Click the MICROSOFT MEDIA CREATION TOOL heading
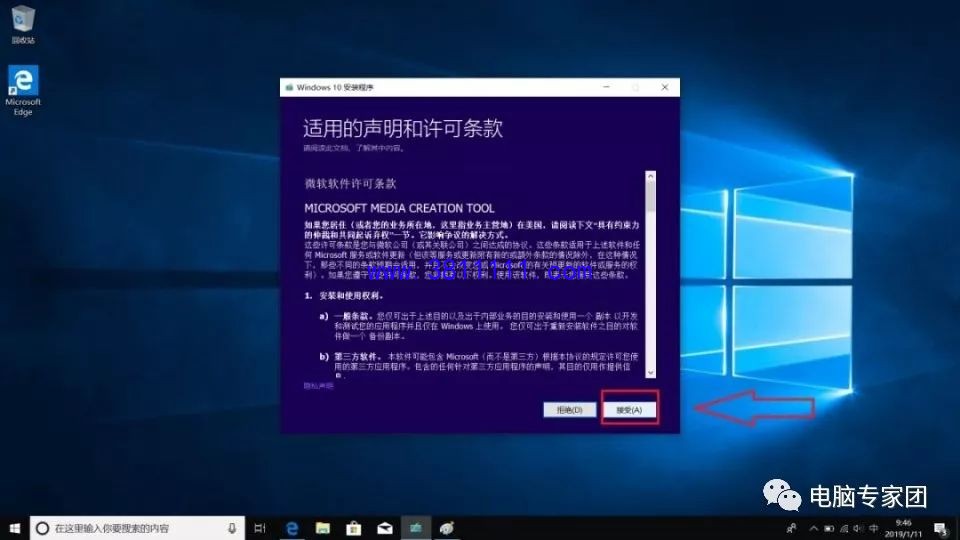 (399, 208)
